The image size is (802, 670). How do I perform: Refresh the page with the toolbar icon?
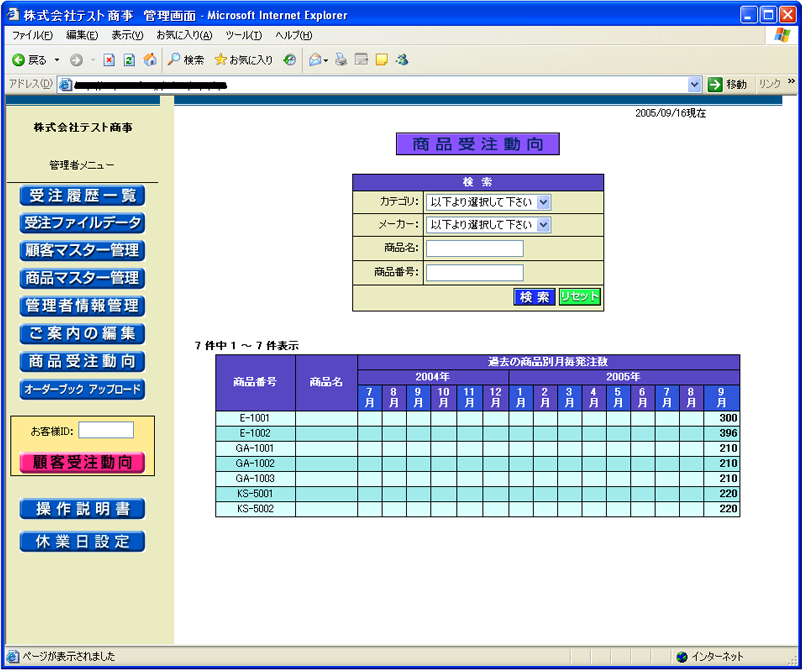[x=129, y=60]
